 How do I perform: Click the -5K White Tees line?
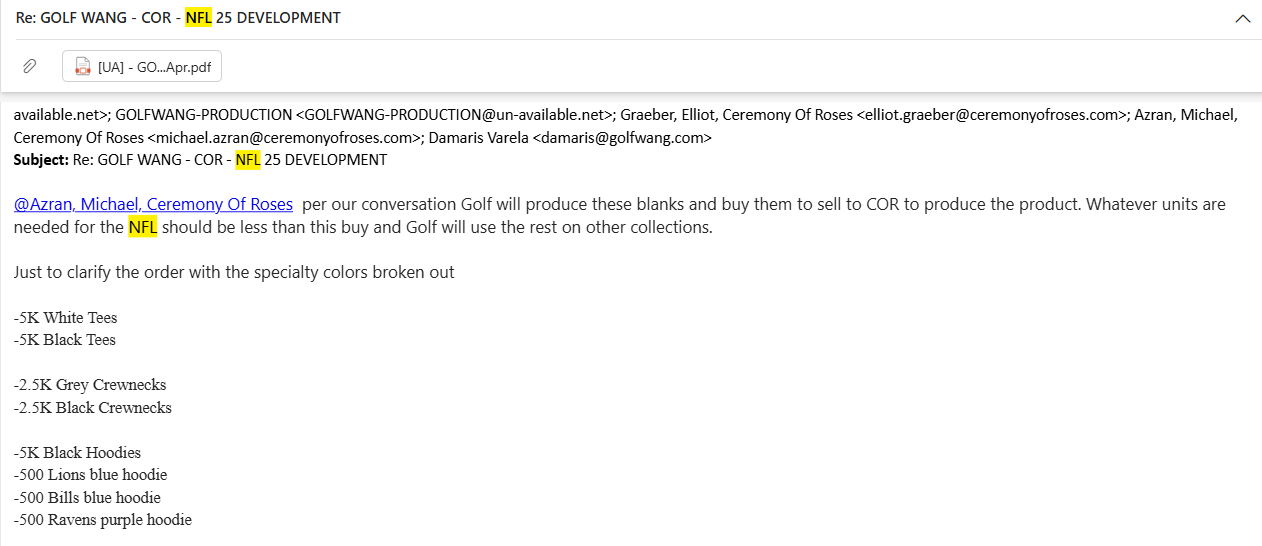[66, 318]
